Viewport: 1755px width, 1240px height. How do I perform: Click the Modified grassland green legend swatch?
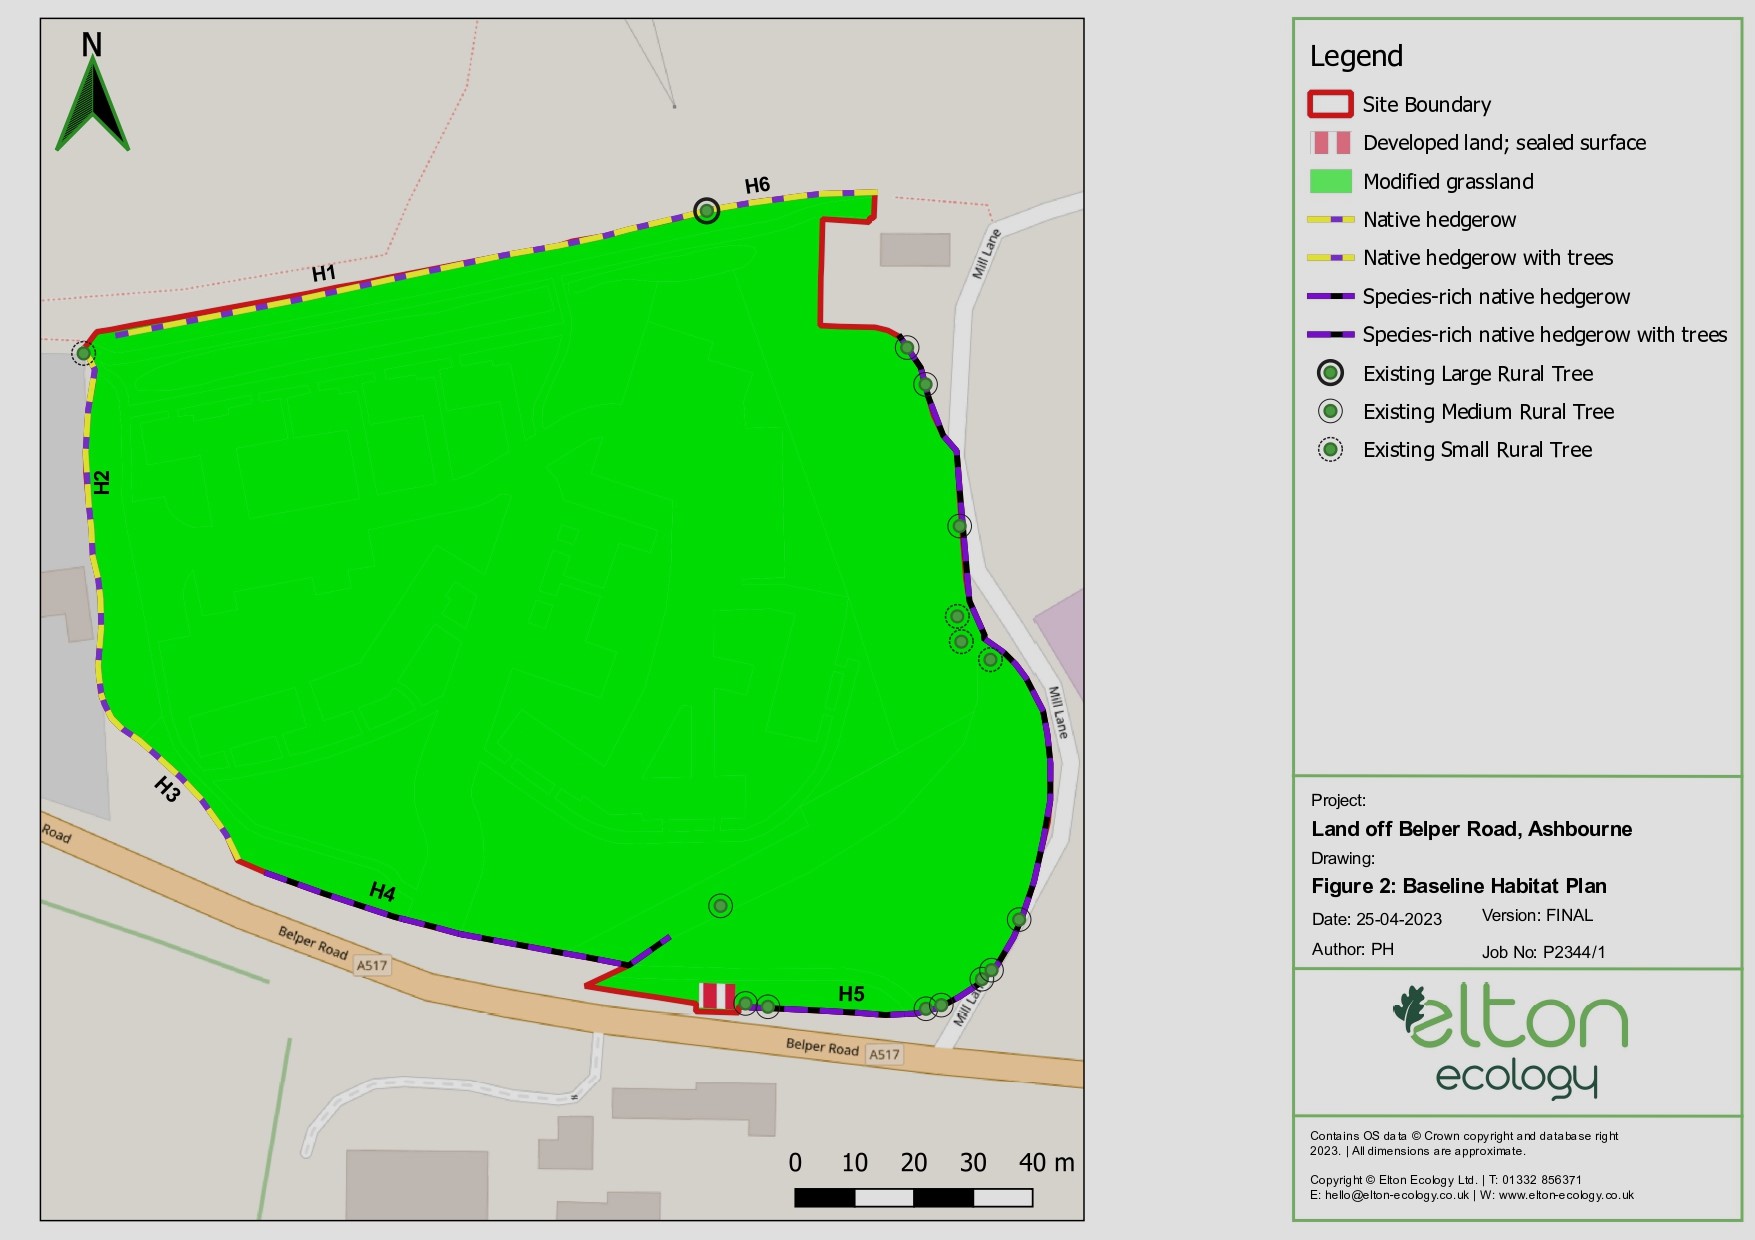click(1330, 181)
